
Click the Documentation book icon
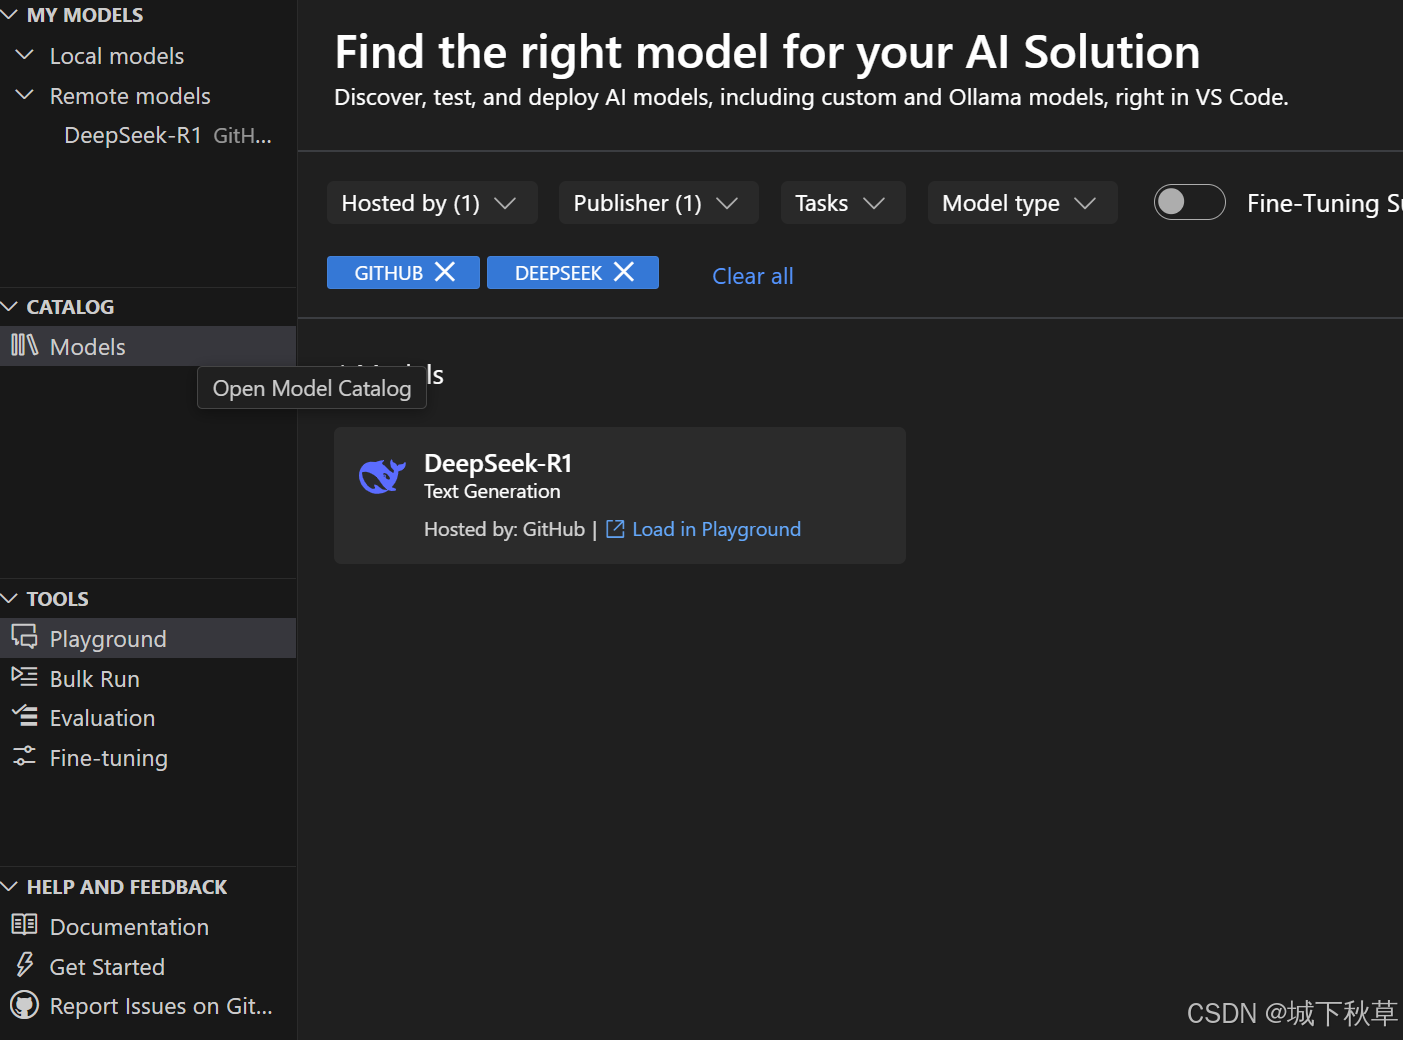[x=24, y=925]
